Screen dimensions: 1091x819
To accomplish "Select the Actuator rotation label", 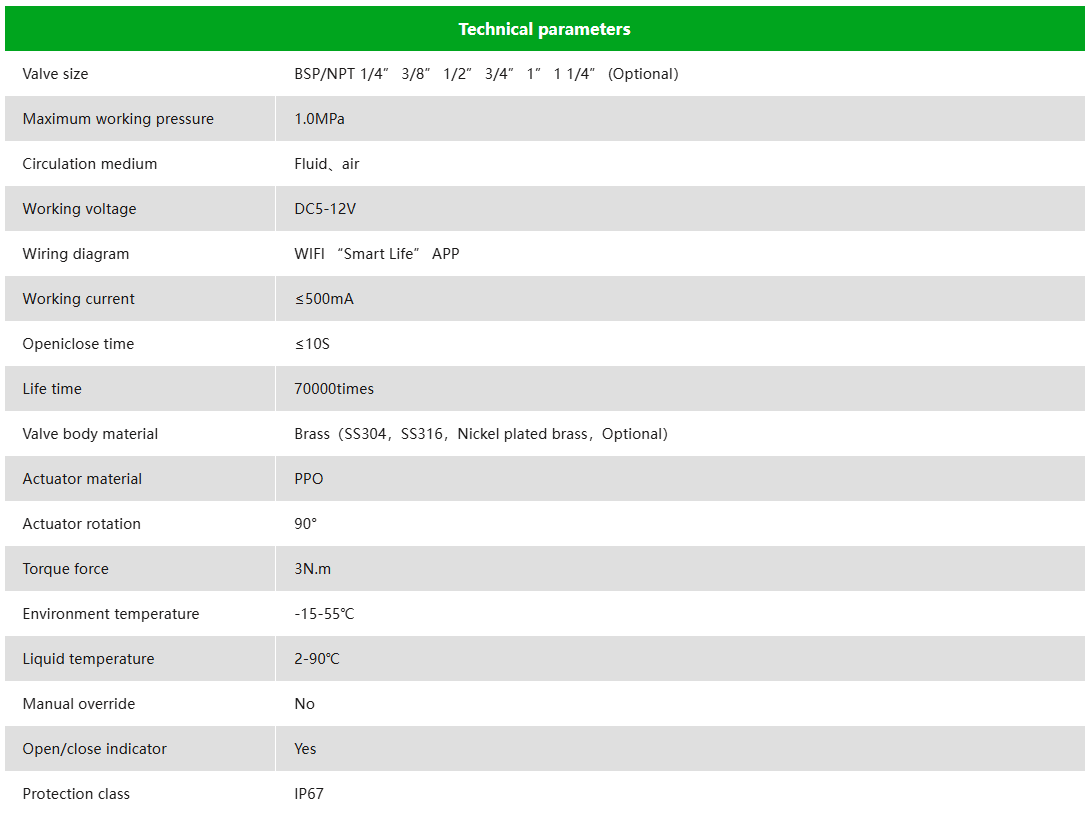I will [81, 524].
